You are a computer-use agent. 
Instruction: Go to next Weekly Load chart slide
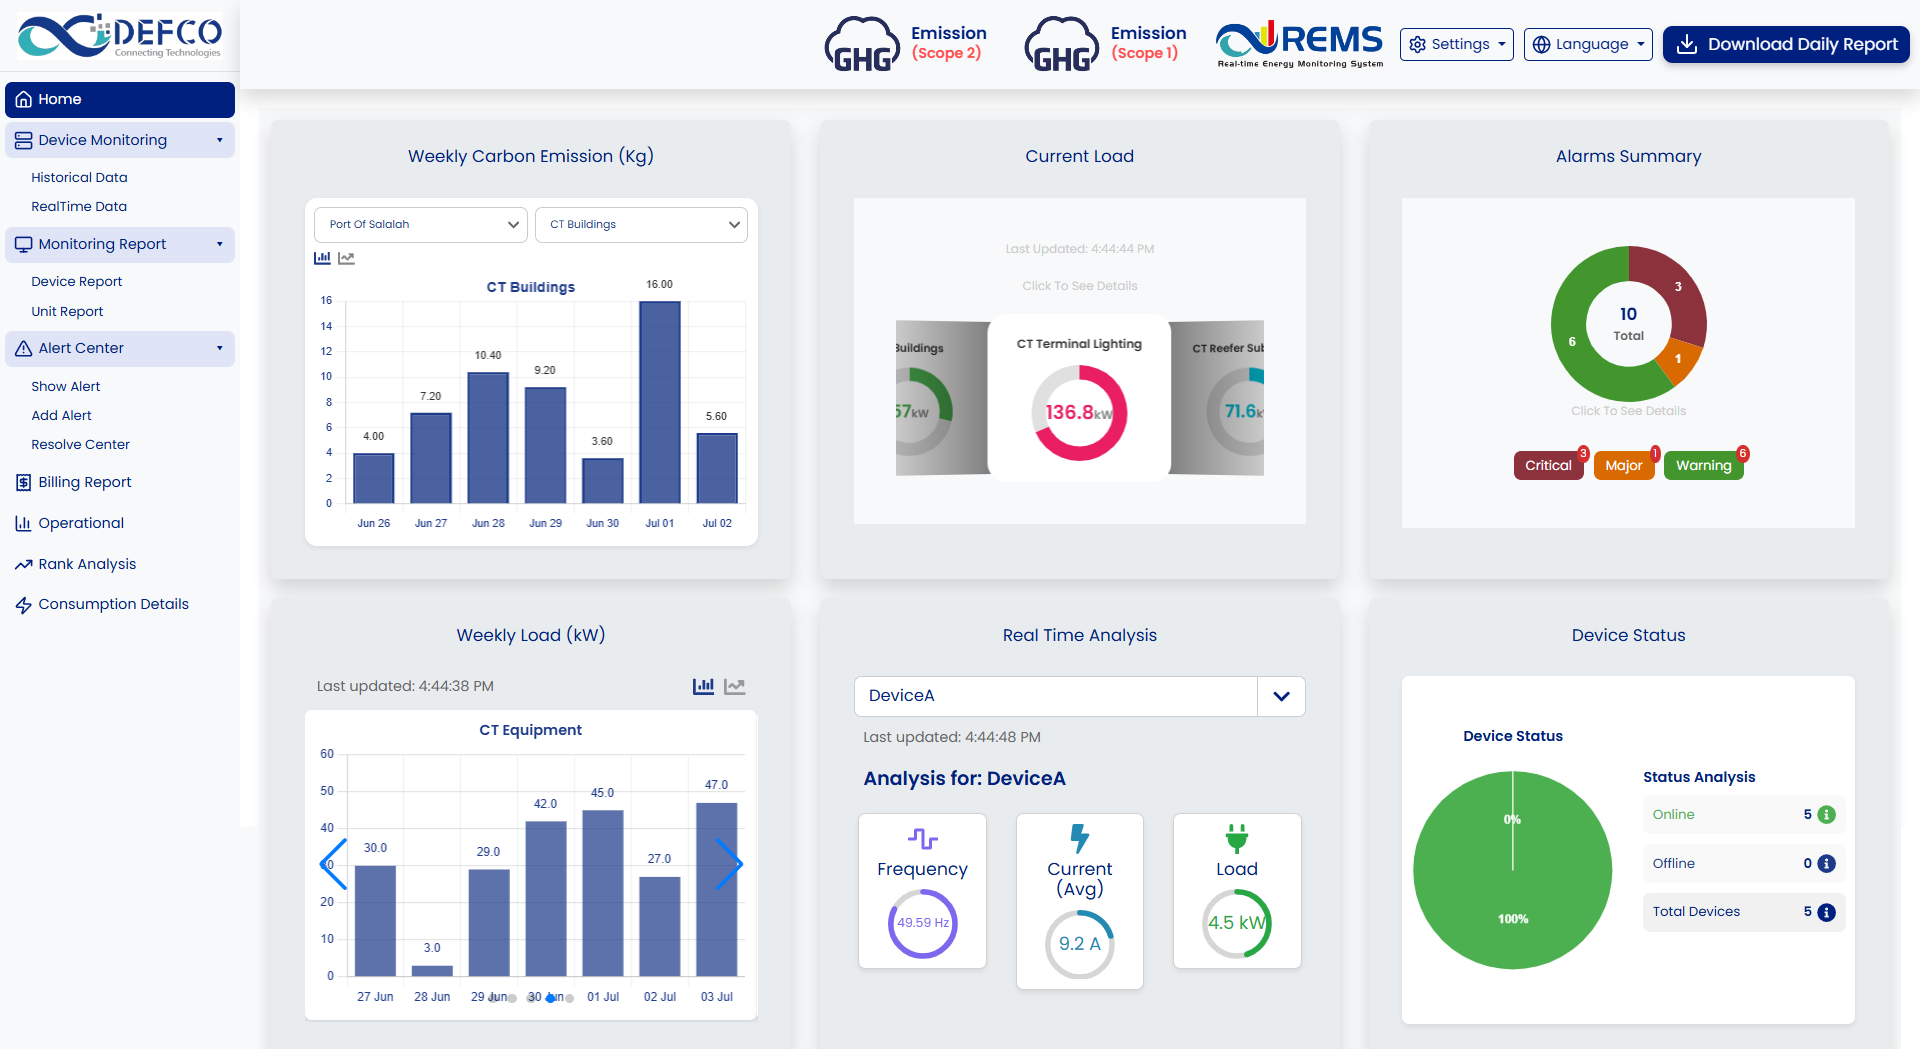[729, 864]
